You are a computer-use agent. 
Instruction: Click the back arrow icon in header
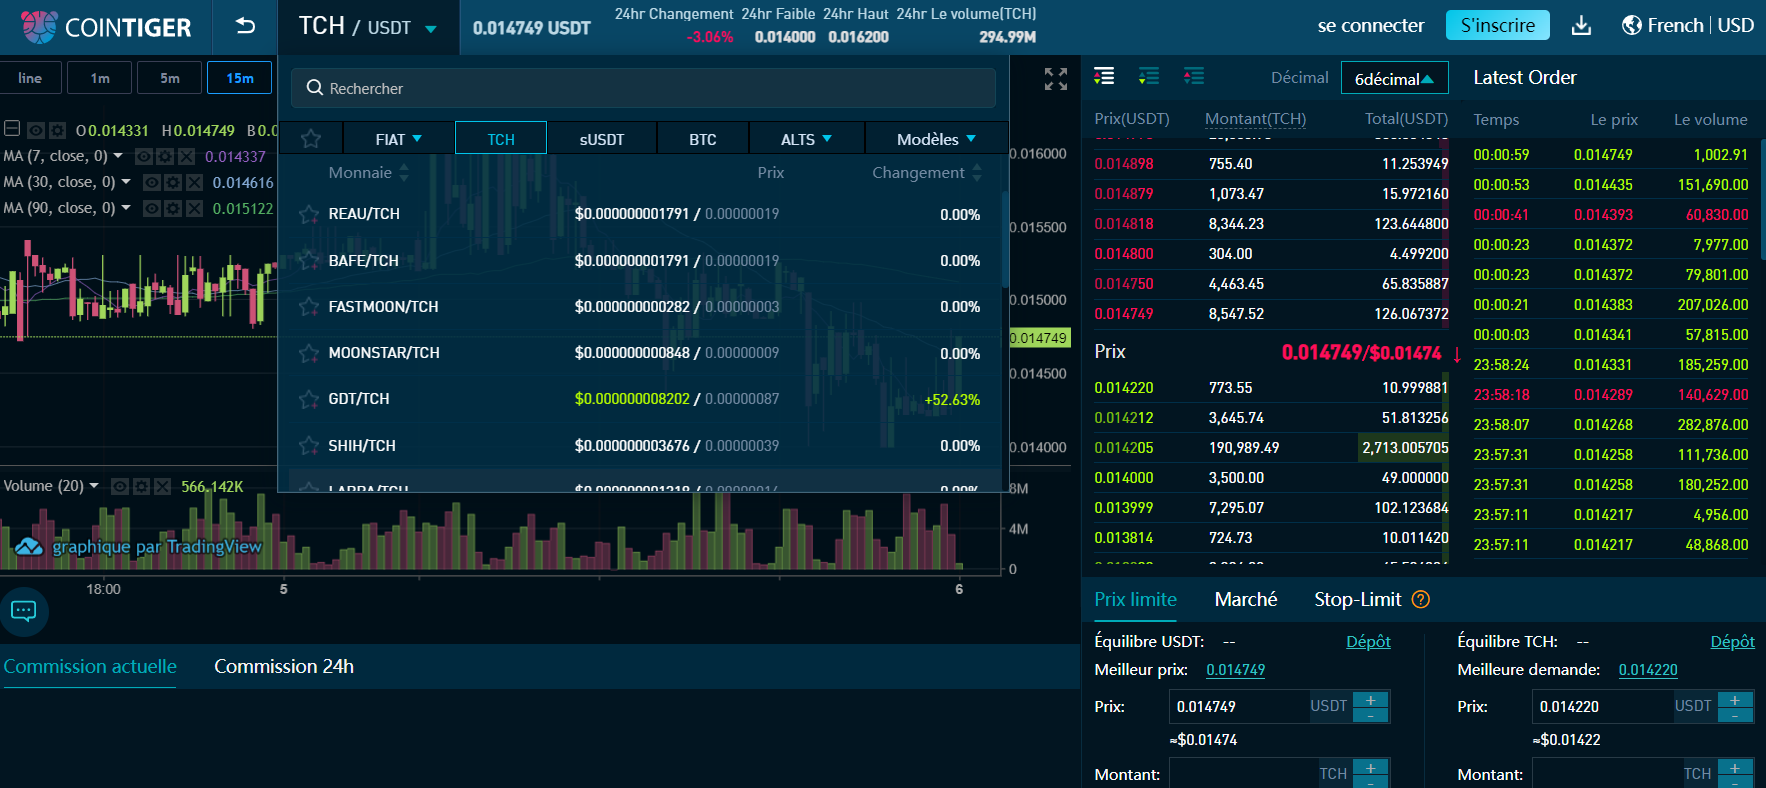[245, 26]
